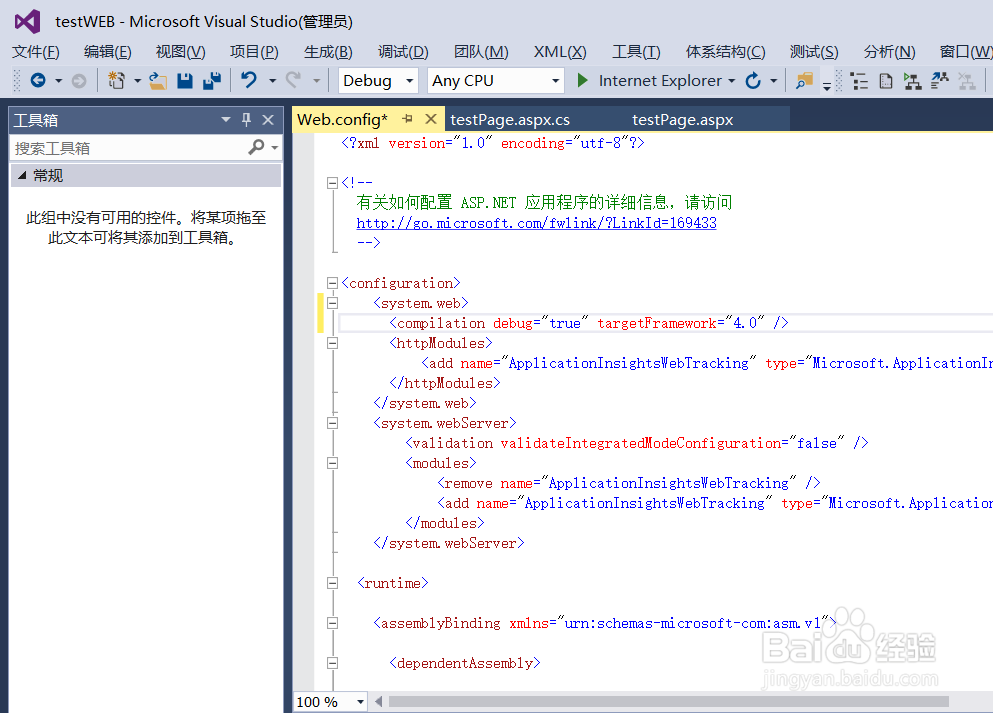Open the refresh button dropdown arrow
The image size is (993, 713).
[x=773, y=81]
